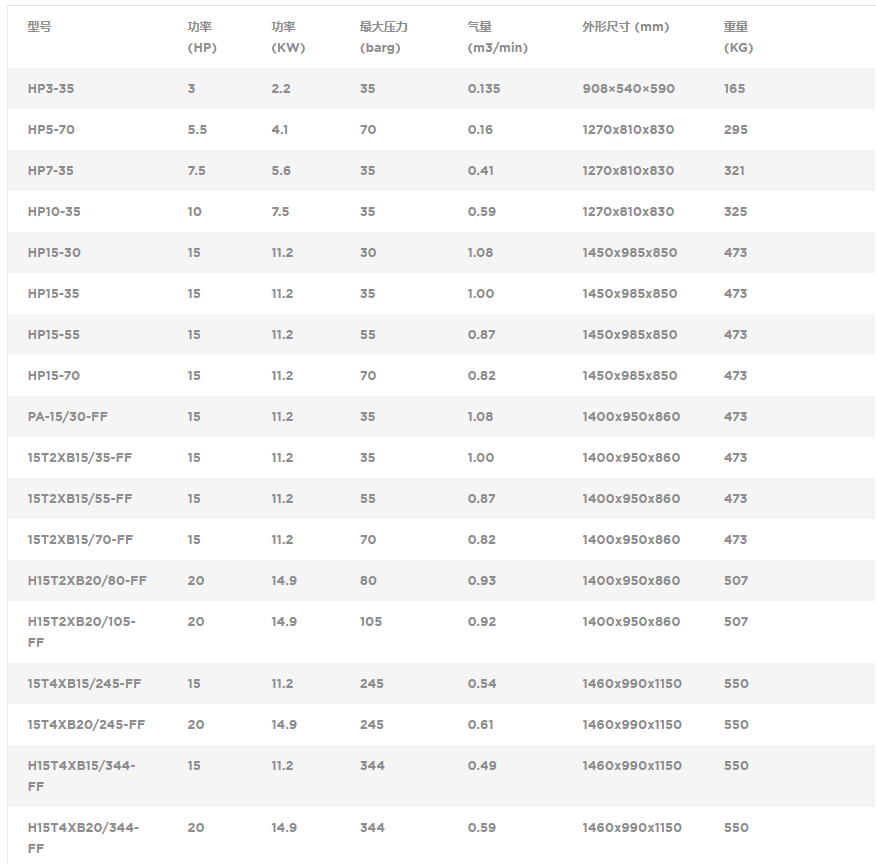Image resolution: width=876 pixels, height=864 pixels.
Task: Click the 重量 (KG) column header
Action: [x=738, y=37]
